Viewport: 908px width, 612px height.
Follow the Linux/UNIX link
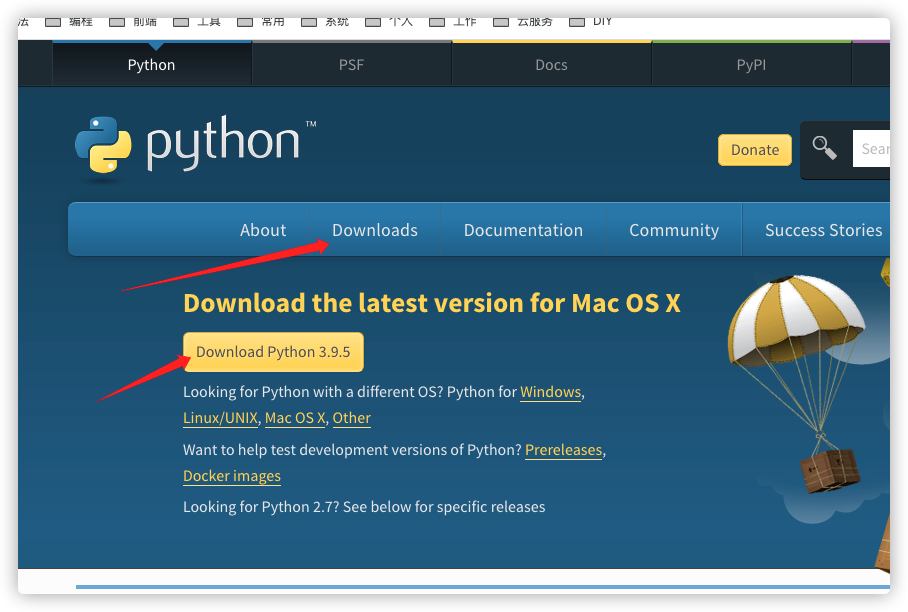[x=220, y=418]
